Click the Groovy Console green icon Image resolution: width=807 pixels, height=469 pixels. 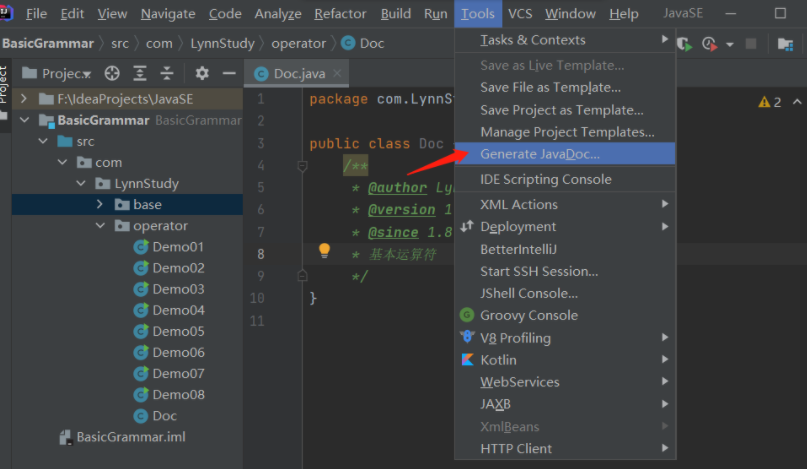click(467, 315)
